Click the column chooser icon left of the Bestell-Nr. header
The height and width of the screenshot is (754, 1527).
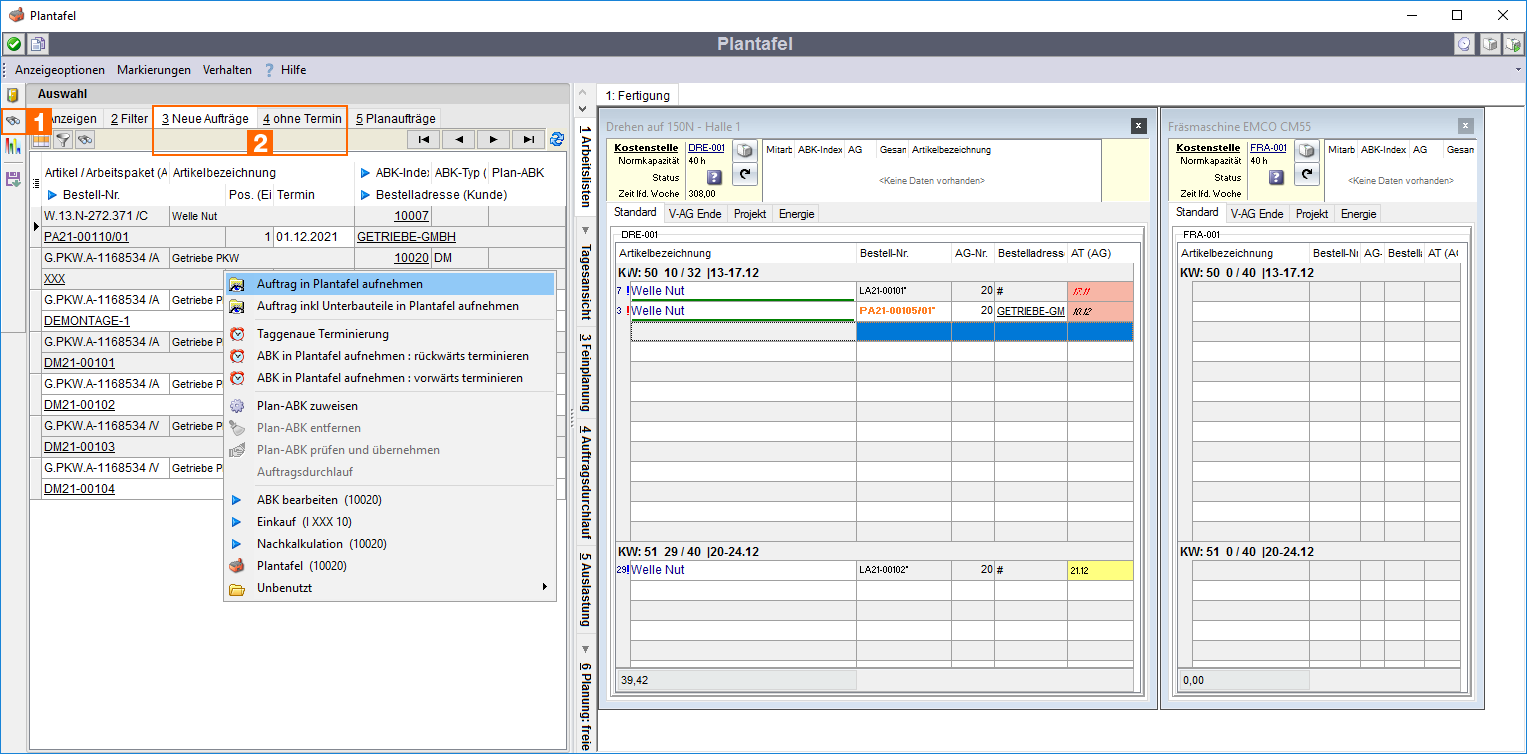[x=36, y=184]
